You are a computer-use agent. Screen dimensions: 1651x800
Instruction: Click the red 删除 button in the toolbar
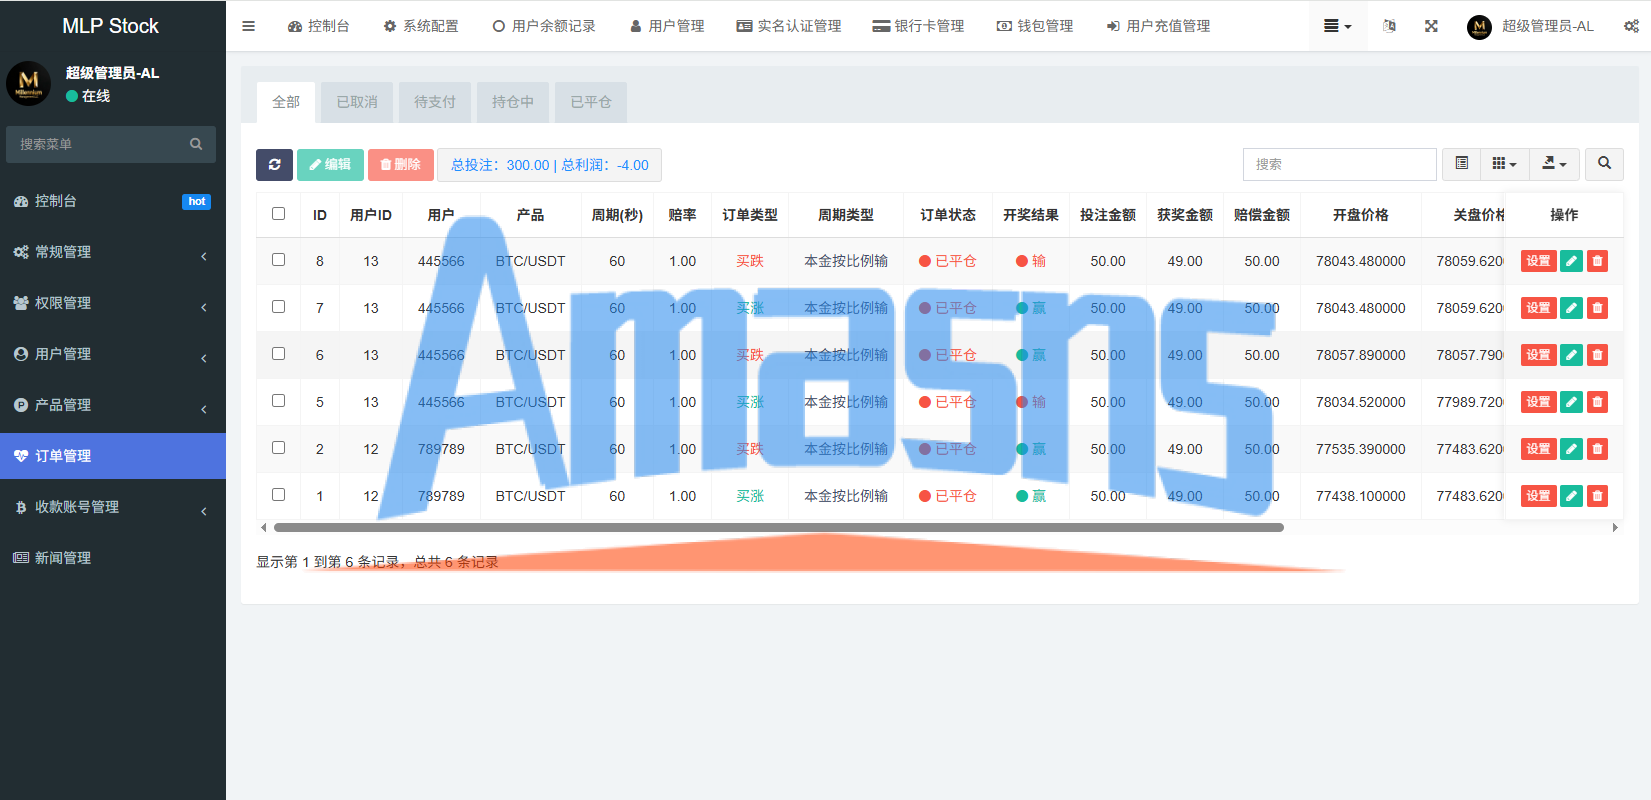click(x=400, y=165)
